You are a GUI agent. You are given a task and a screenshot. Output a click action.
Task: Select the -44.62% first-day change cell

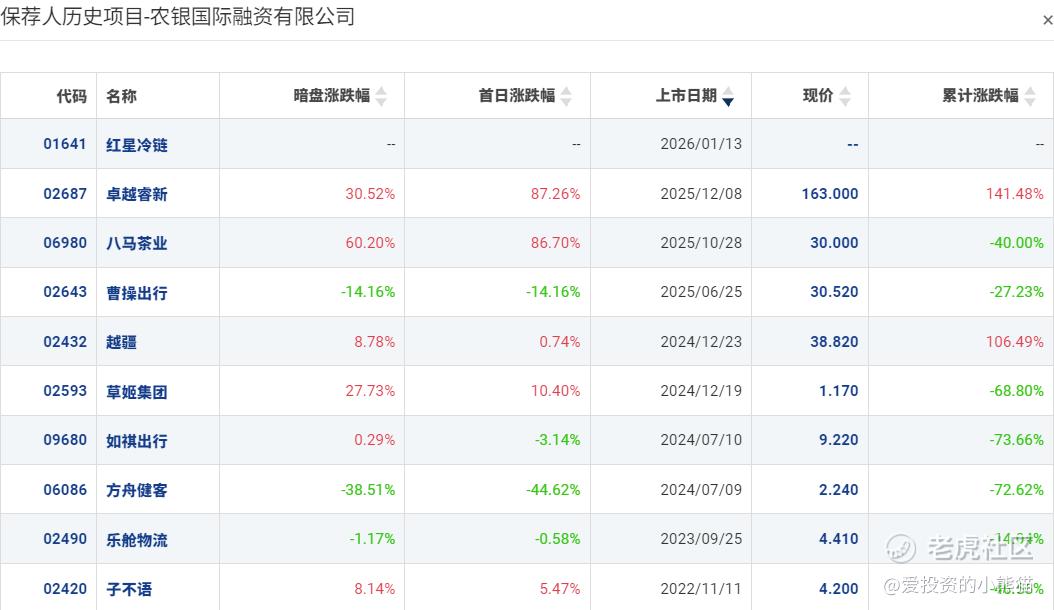click(553, 490)
